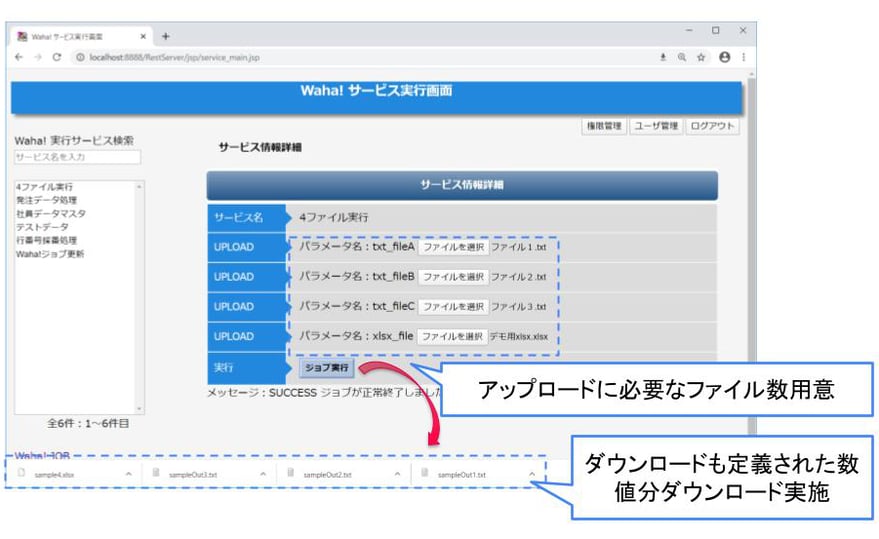Open a new browser tab with plus
This screenshot has height=539, width=879.
[x=165, y=36]
